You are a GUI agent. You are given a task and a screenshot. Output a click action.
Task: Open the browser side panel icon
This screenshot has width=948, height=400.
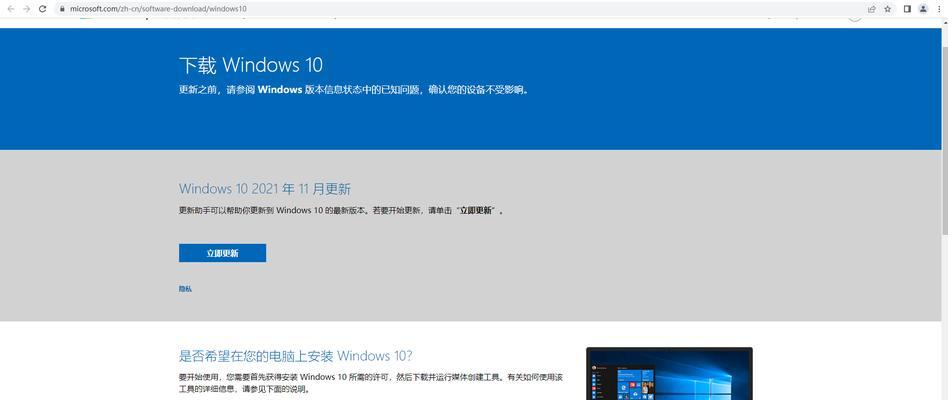point(907,9)
